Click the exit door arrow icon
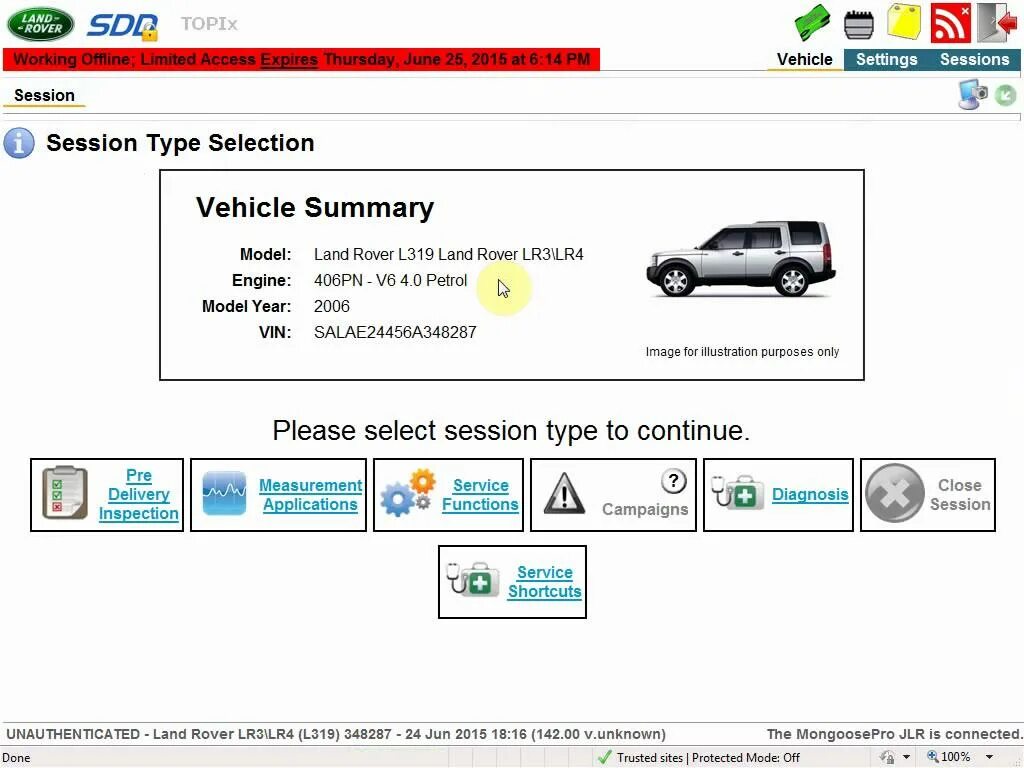This screenshot has width=1024, height=768. click(997, 22)
